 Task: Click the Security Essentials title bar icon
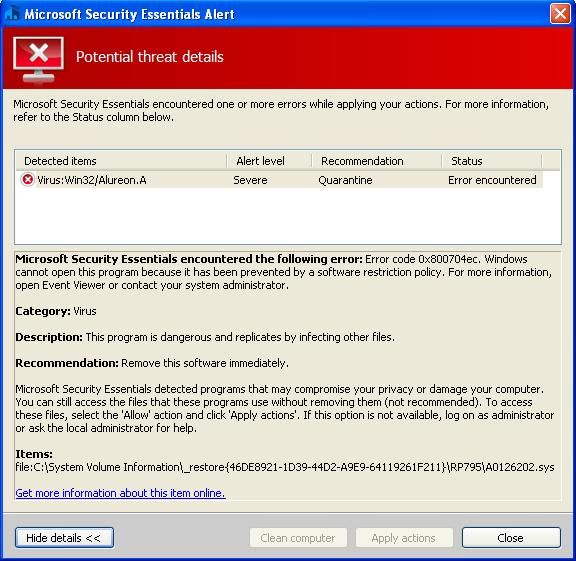11,14
